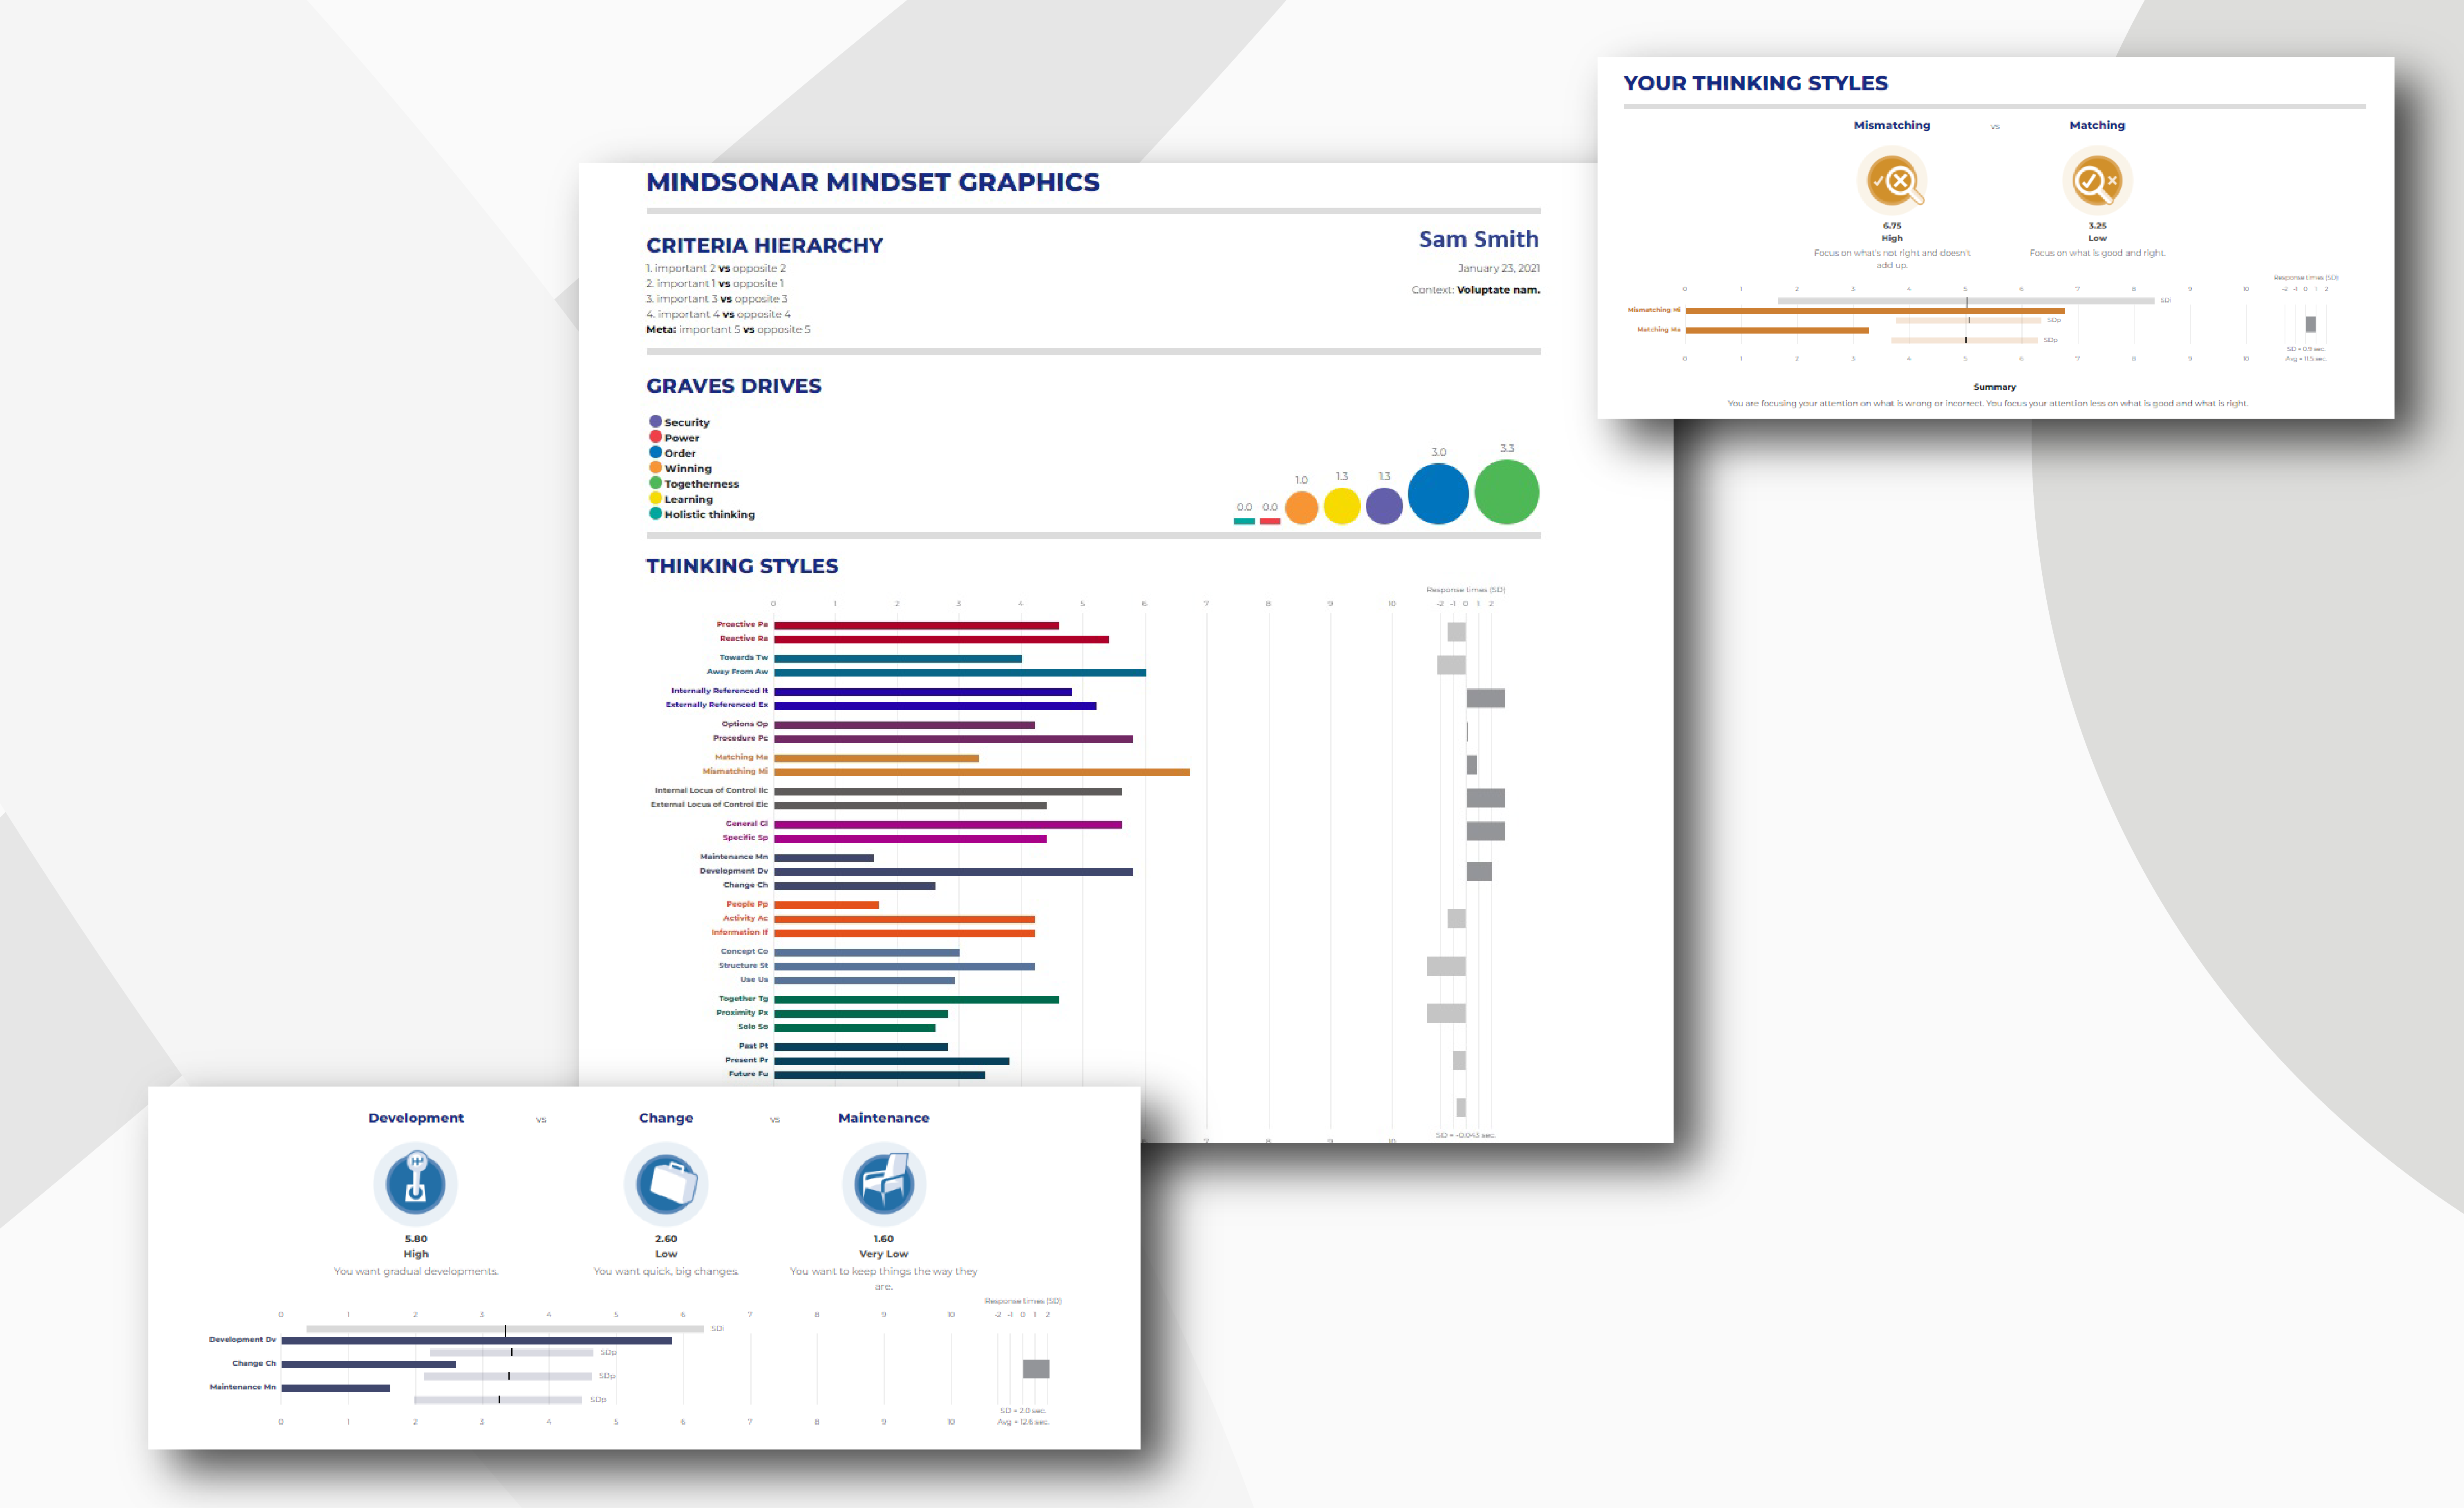2464x1508 pixels.
Task: Click the Procedure Pc purple bar
Action: pyautogui.click(x=953, y=739)
